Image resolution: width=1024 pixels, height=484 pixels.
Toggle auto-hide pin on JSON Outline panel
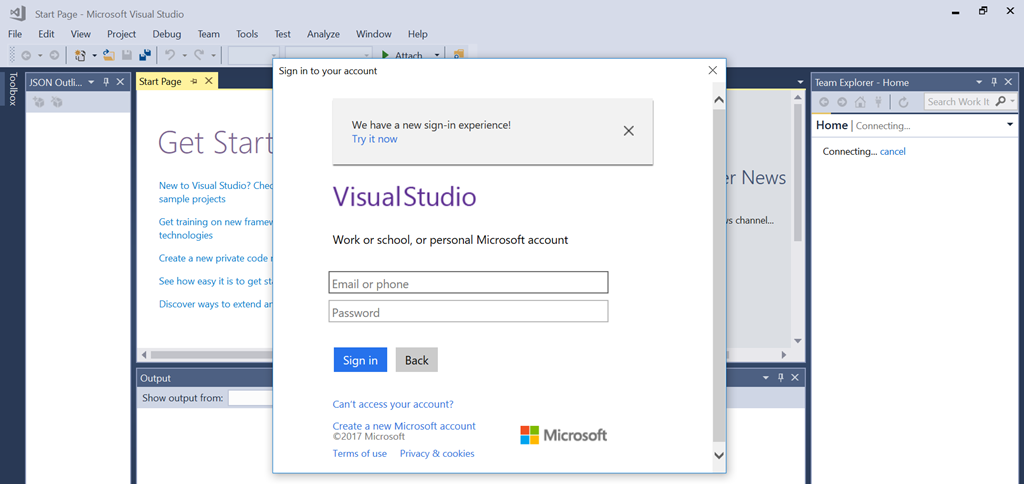106,82
